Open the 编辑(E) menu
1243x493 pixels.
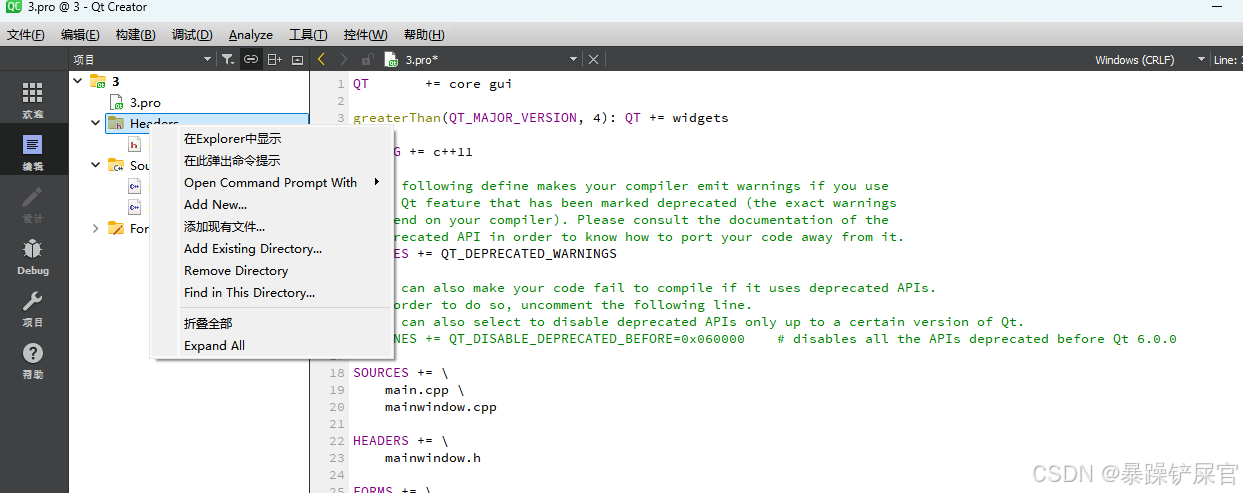tap(80, 35)
